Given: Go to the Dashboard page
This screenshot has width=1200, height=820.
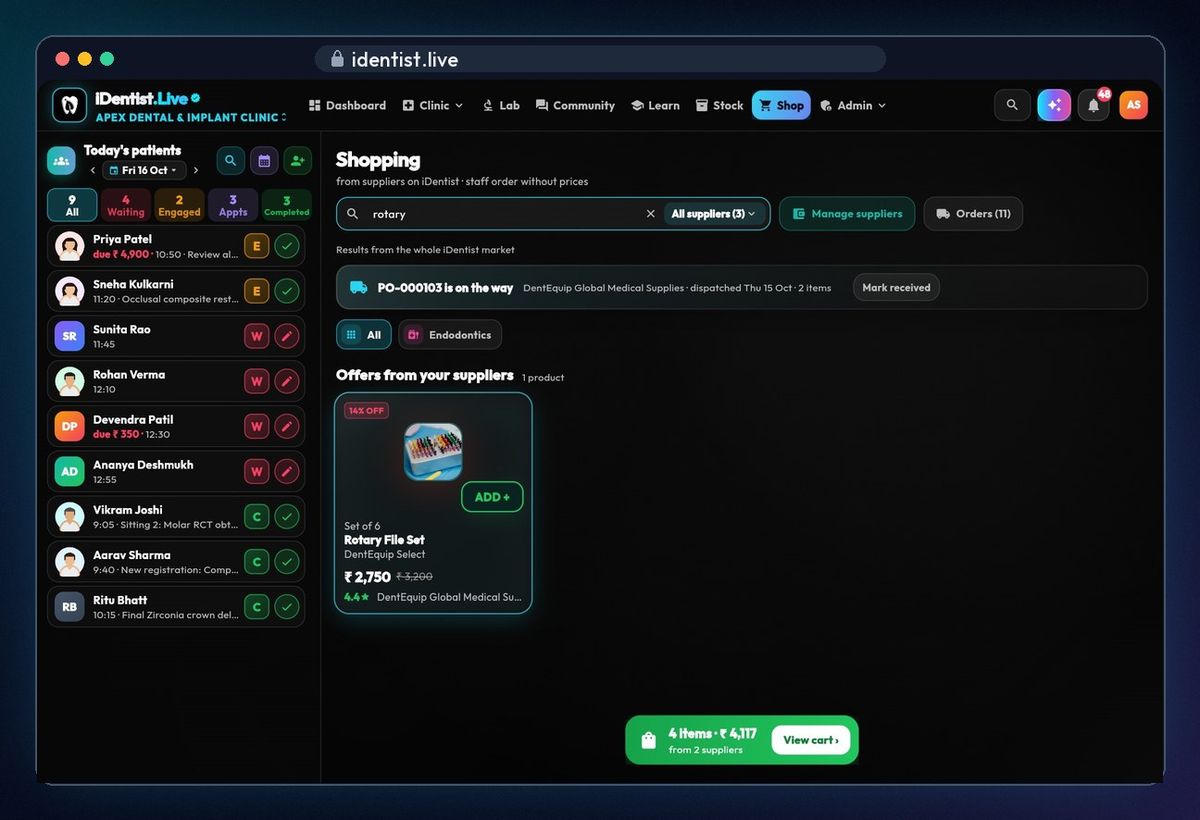Looking at the screenshot, I should (347, 105).
